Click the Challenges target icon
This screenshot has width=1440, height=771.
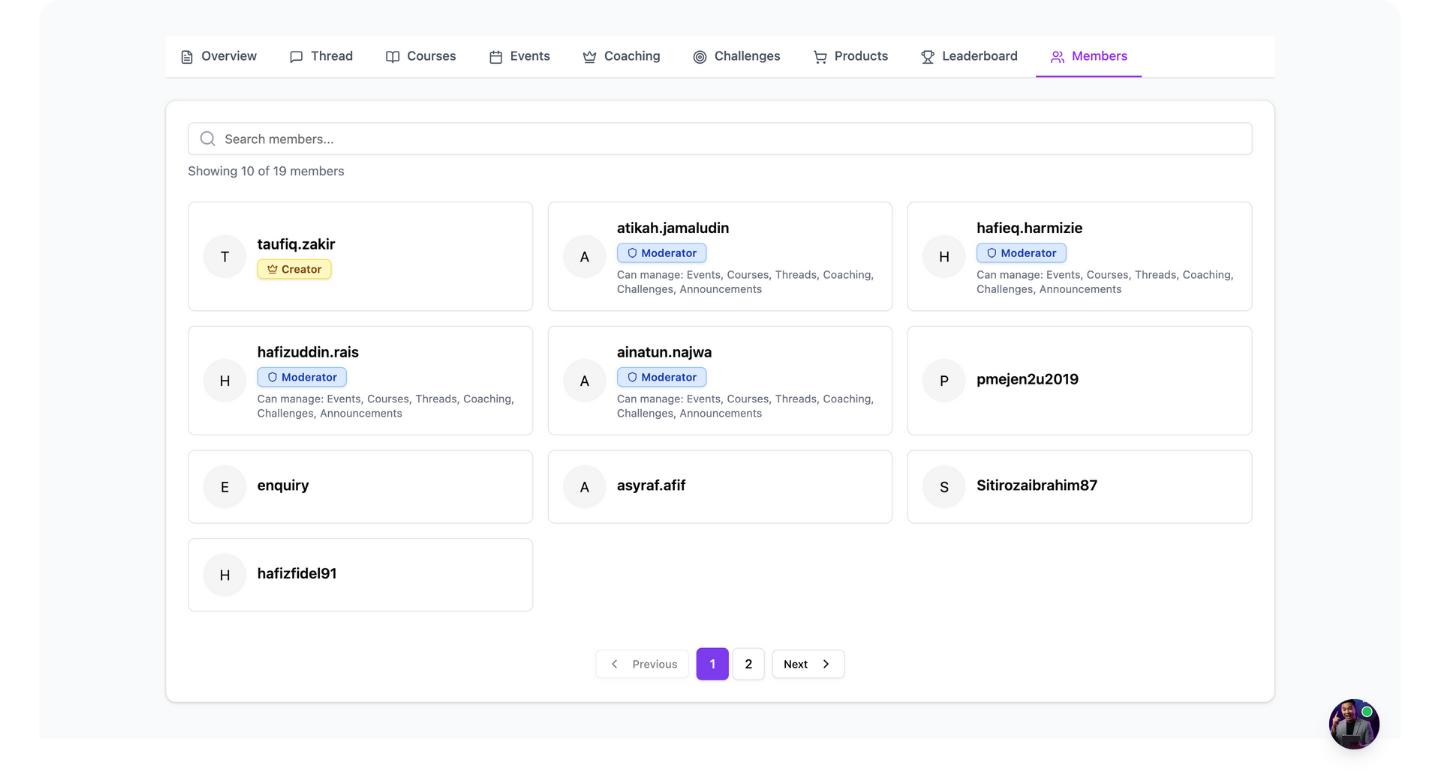[700, 57]
